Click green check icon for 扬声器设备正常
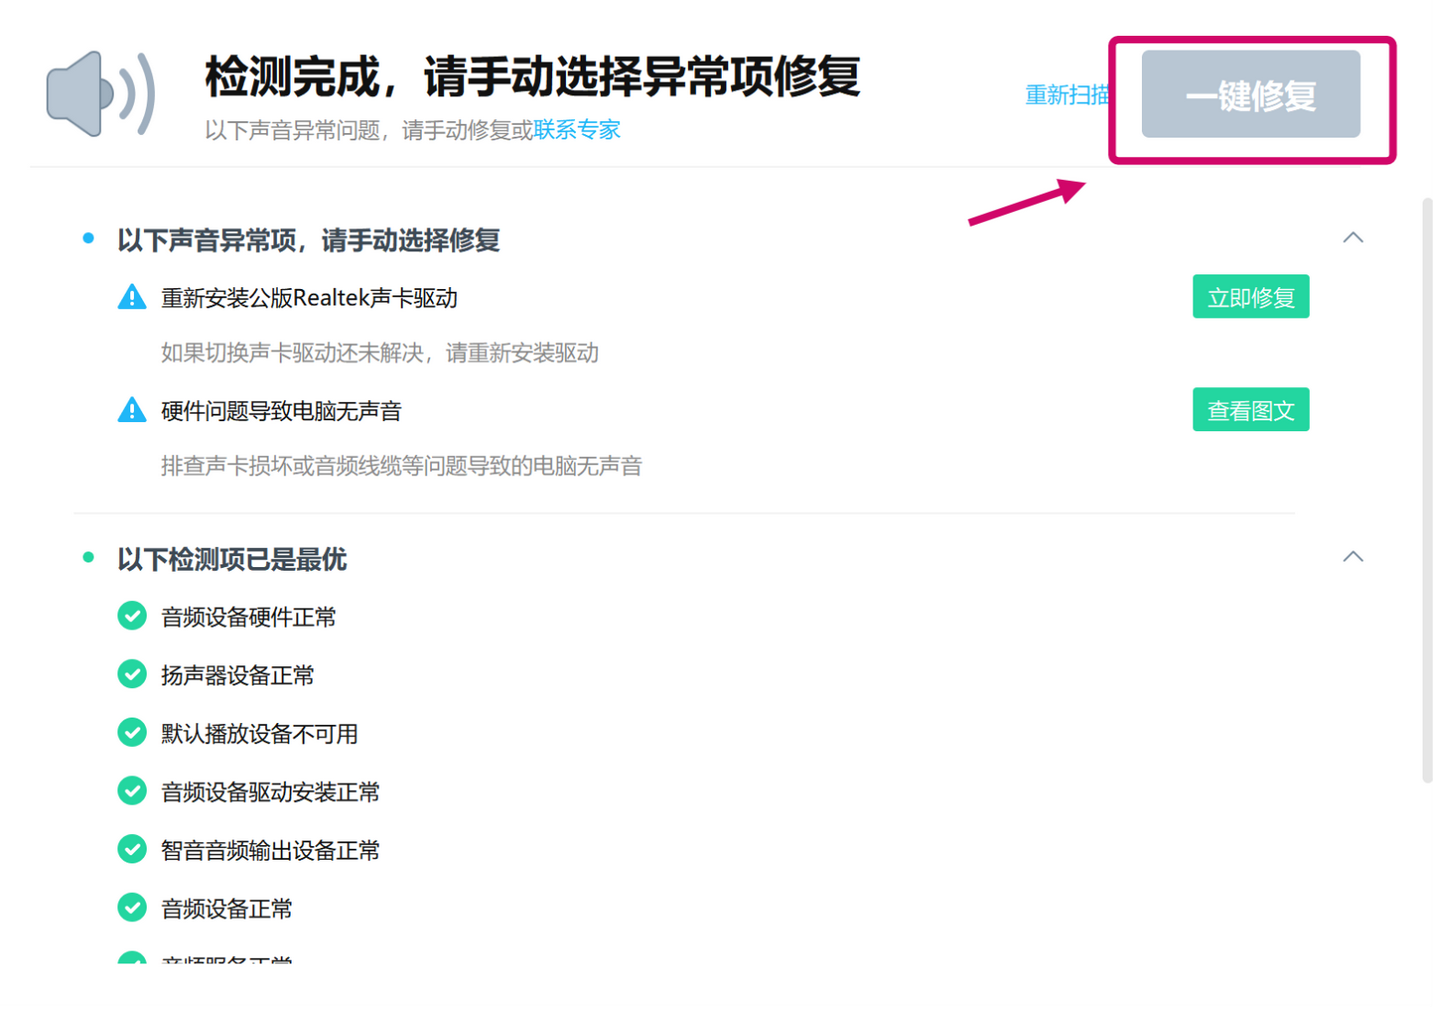Screen dimensions: 1440x1013 pos(132,675)
